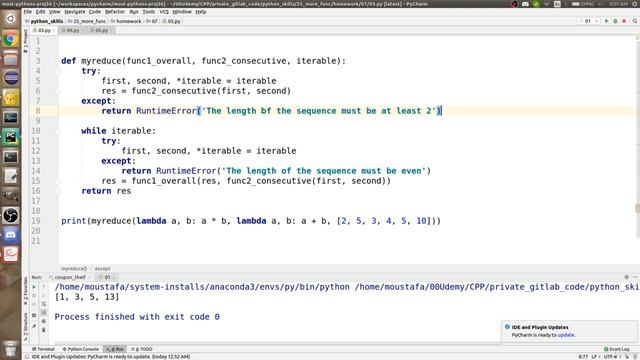Open Search Everywhere magnifier icon
This screenshot has width=640, height=360.
(x=635, y=21)
